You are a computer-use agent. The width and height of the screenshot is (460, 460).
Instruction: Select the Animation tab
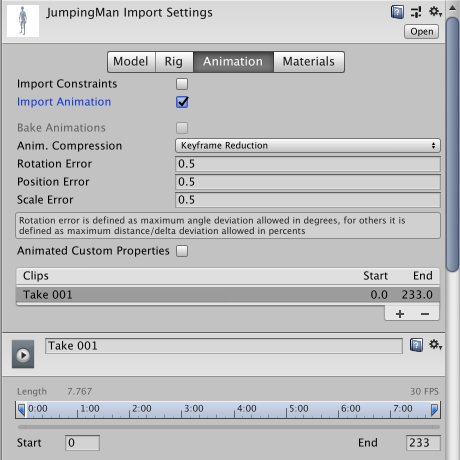pyautogui.click(x=233, y=62)
